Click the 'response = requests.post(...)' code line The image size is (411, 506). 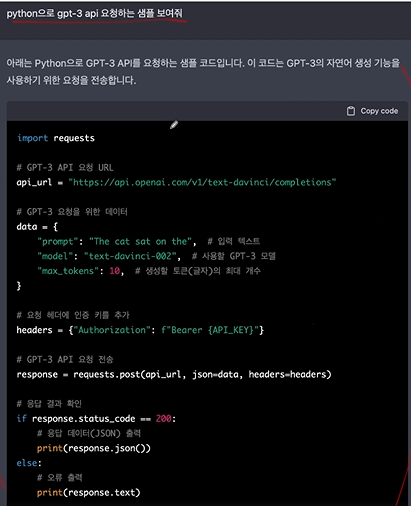tap(174, 374)
